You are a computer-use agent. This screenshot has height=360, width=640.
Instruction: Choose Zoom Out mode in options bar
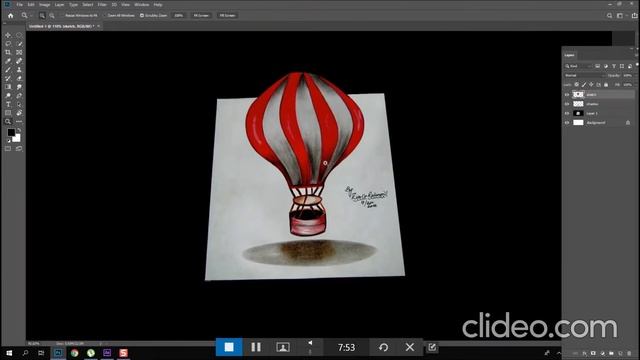click(x=52, y=16)
